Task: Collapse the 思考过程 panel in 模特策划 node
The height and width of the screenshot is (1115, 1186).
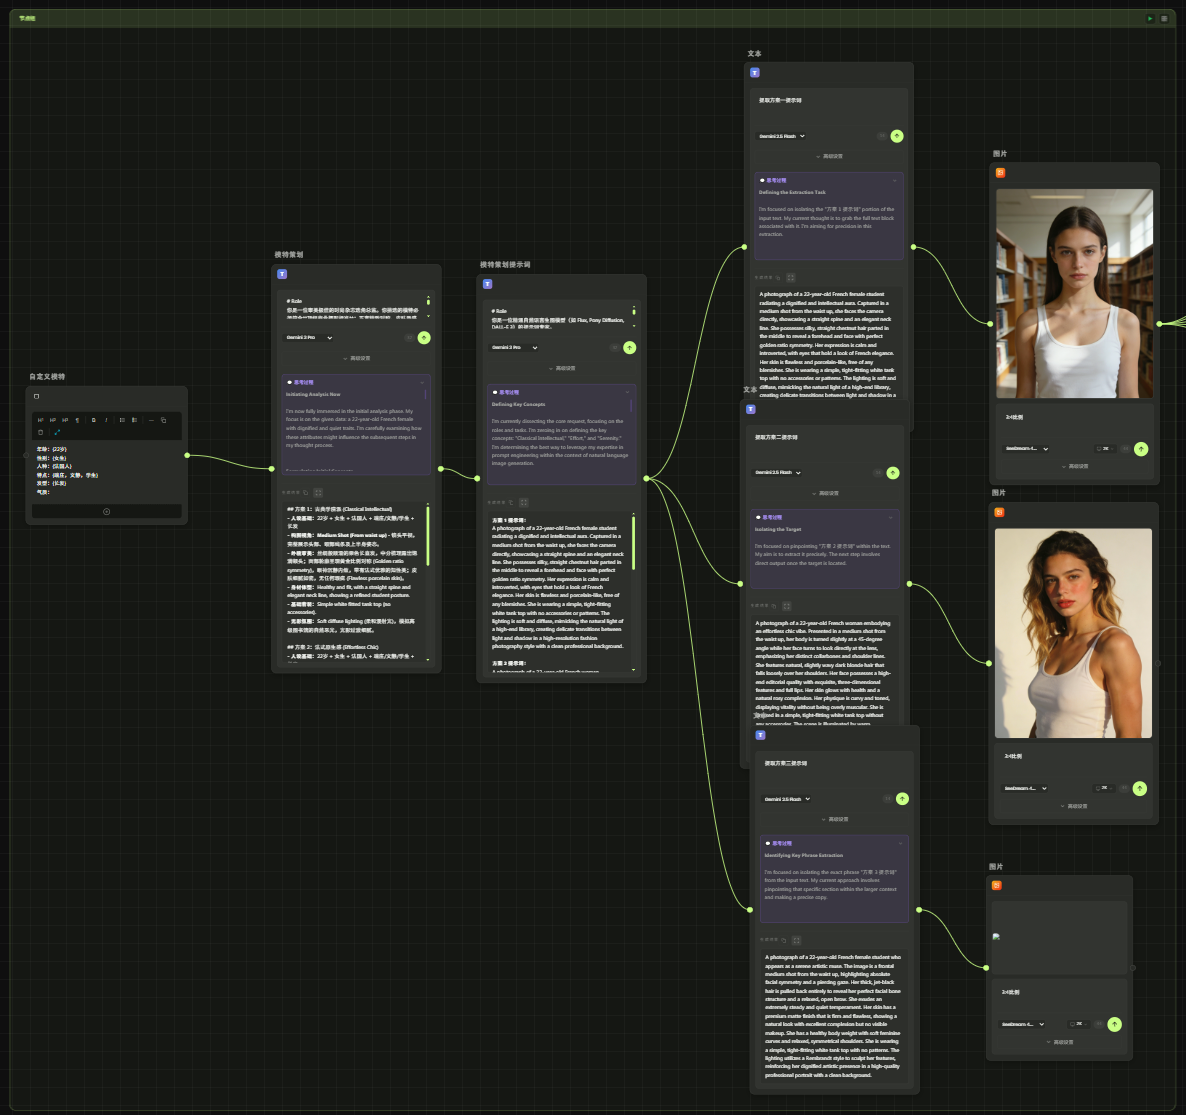Action: click(x=422, y=382)
